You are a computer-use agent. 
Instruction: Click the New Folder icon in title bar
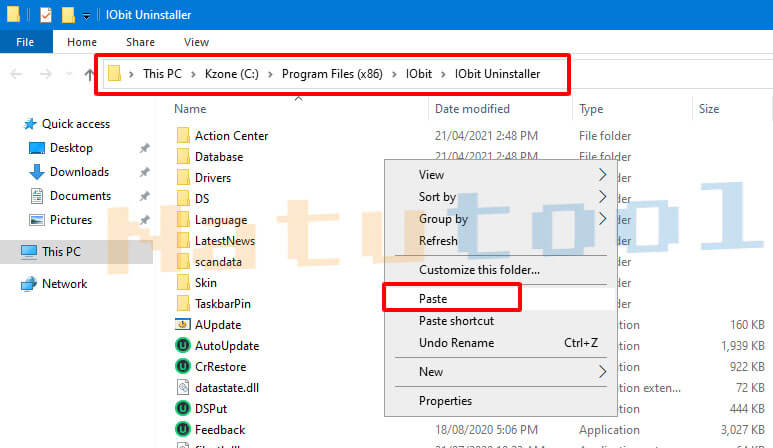coord(68,15)
